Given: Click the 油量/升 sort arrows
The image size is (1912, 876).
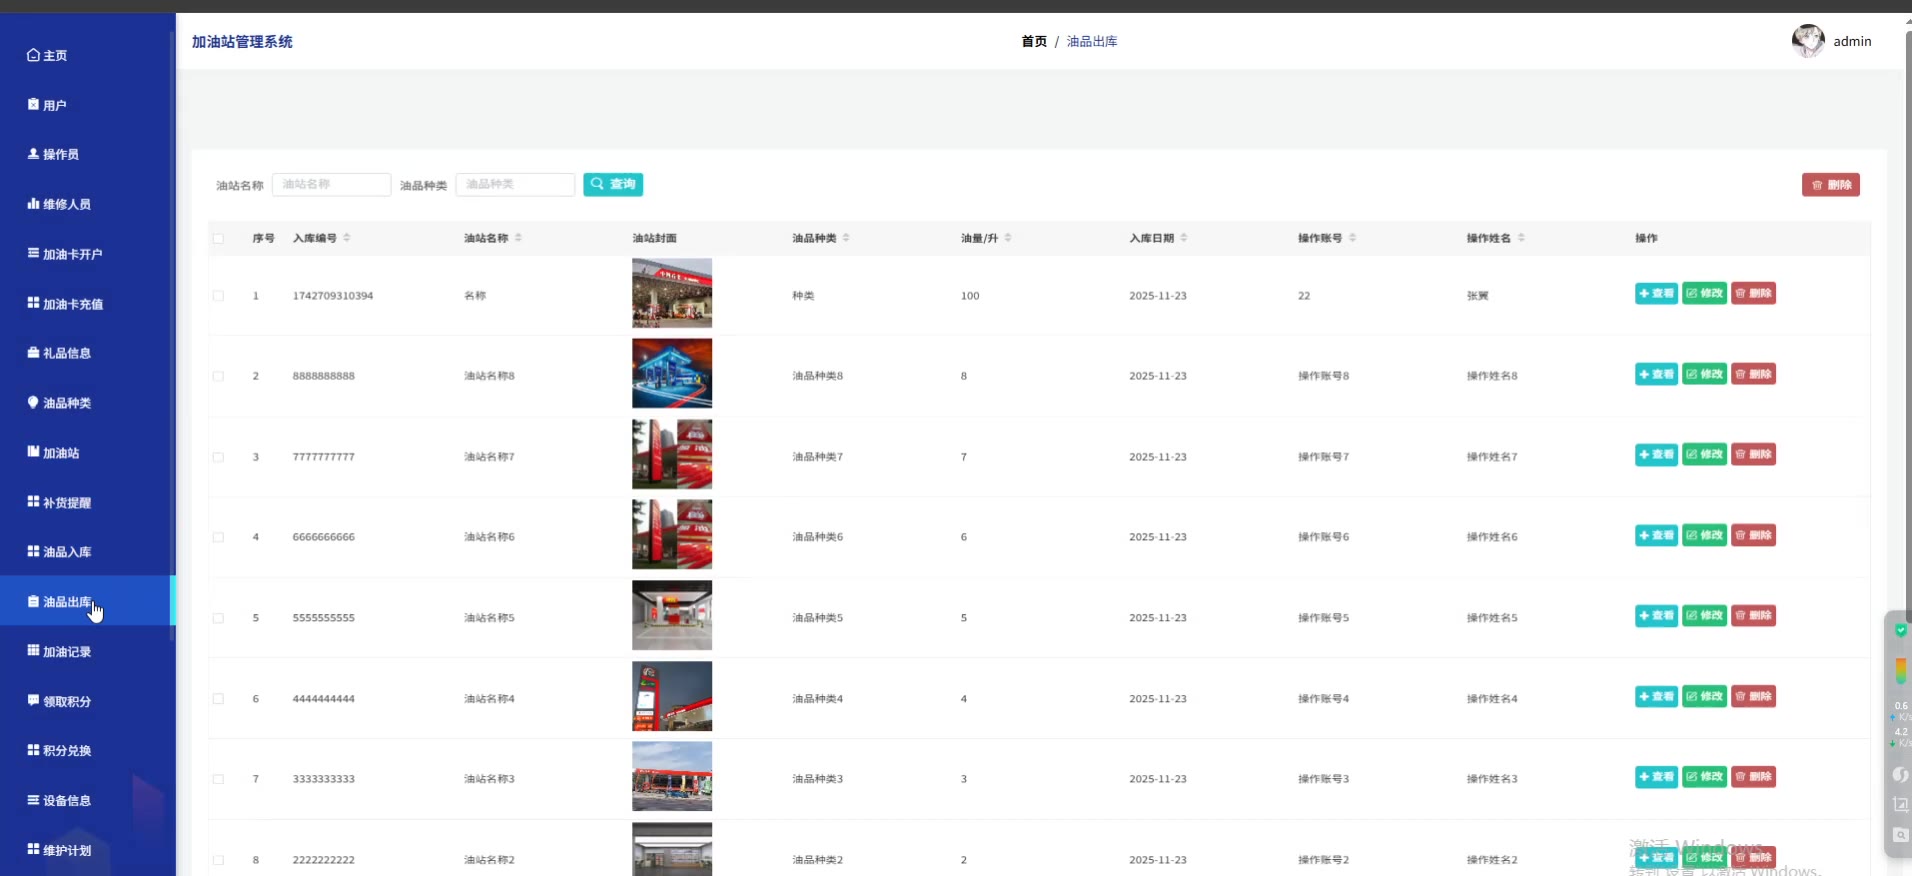Looking at the screenshot, I should (1008, 238).
